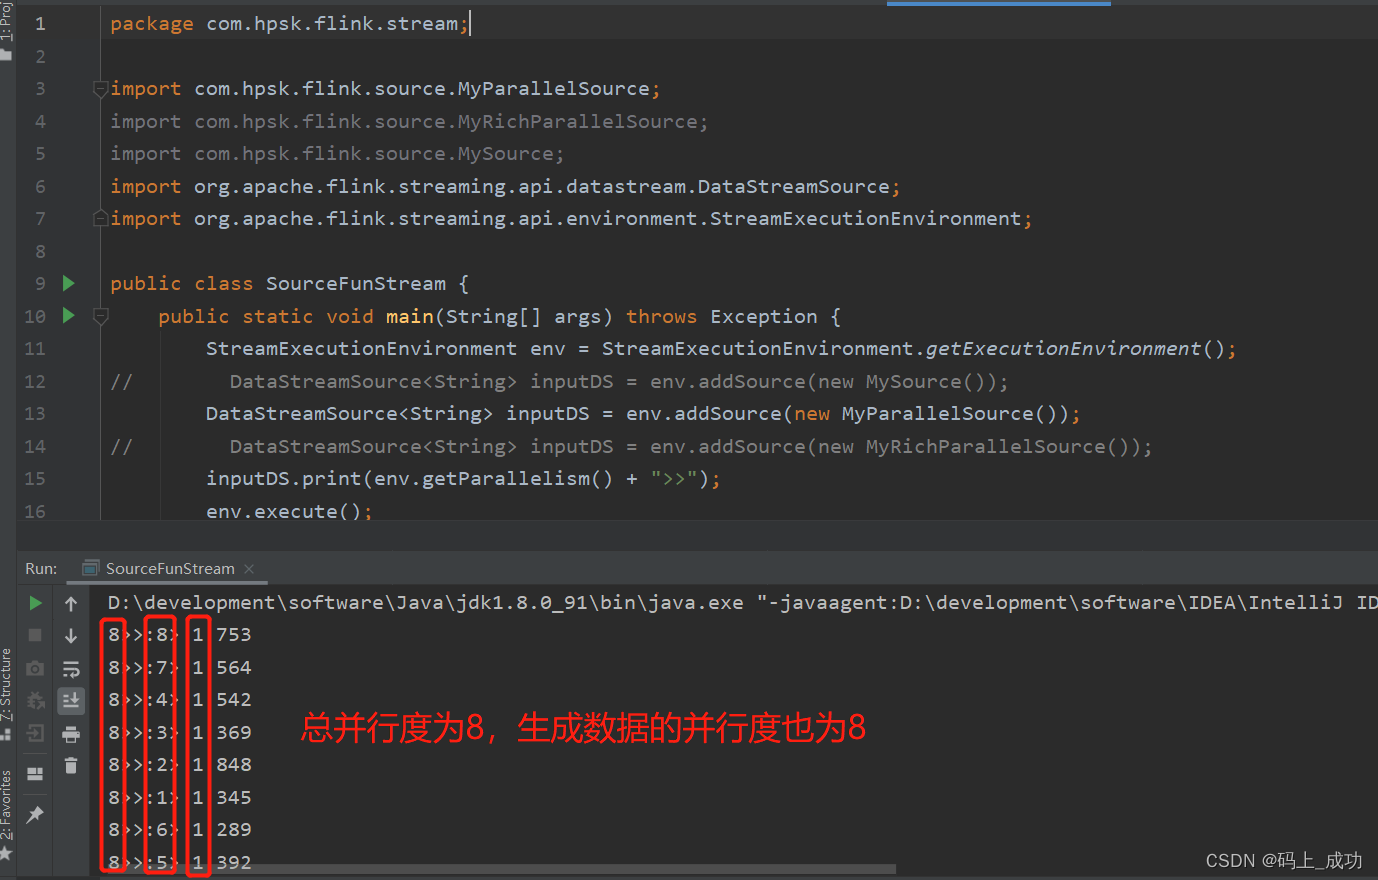Stop the running process in Run panel
This screenshot has width=1378, height=880.
35,635
